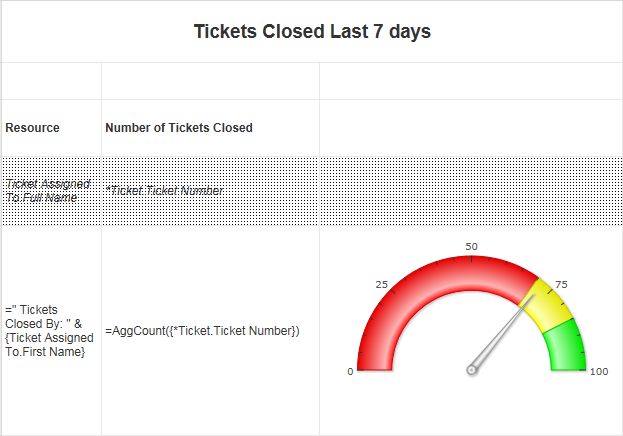
Task: Click the gauge needle pivot
Action: [472, 370]
